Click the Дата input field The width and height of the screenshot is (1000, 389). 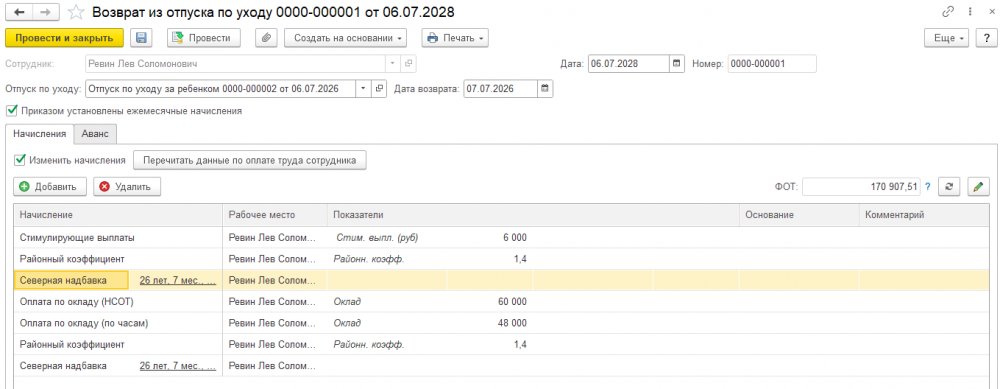coord(628,64)
